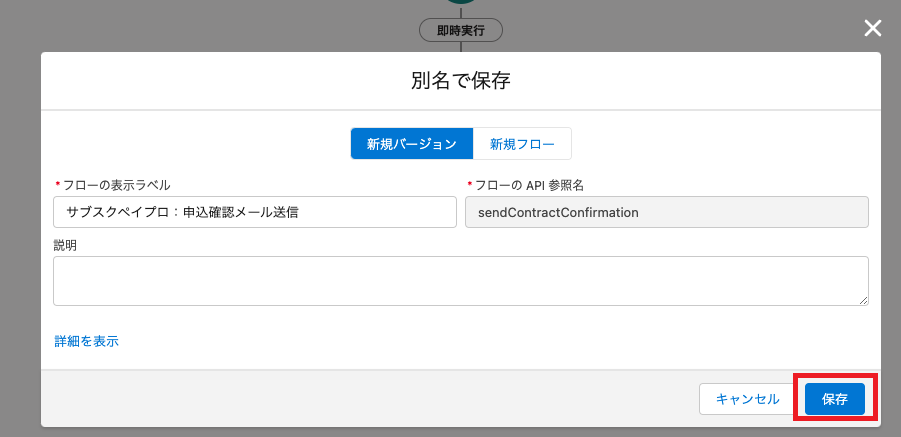Click the 即時実行 path label

click(x=460, y=30)
